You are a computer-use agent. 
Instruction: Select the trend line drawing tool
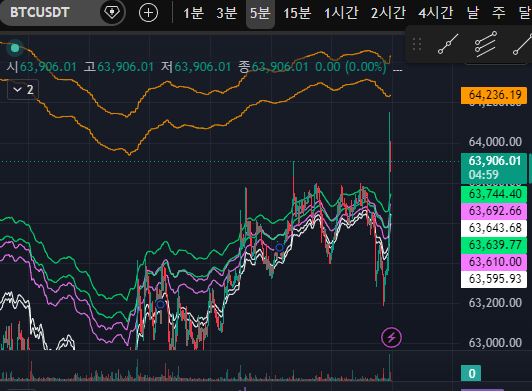tap(448, 44)
